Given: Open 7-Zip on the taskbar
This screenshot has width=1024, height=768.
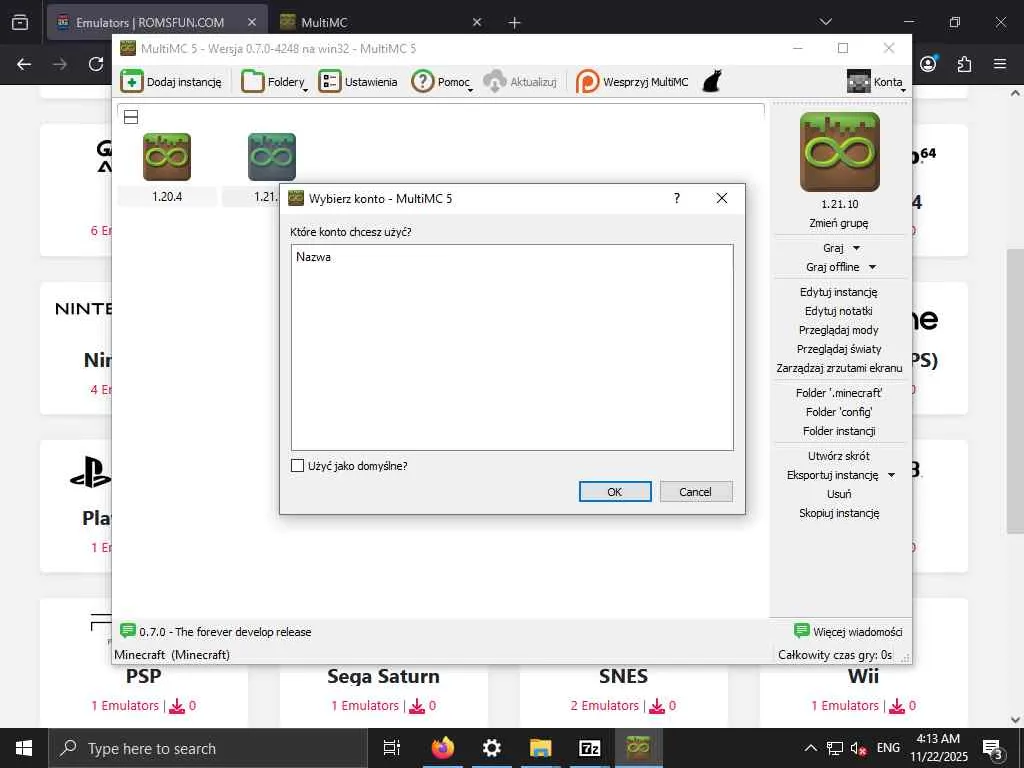Looking at the screenshot, I should click(x=590, y=748).
